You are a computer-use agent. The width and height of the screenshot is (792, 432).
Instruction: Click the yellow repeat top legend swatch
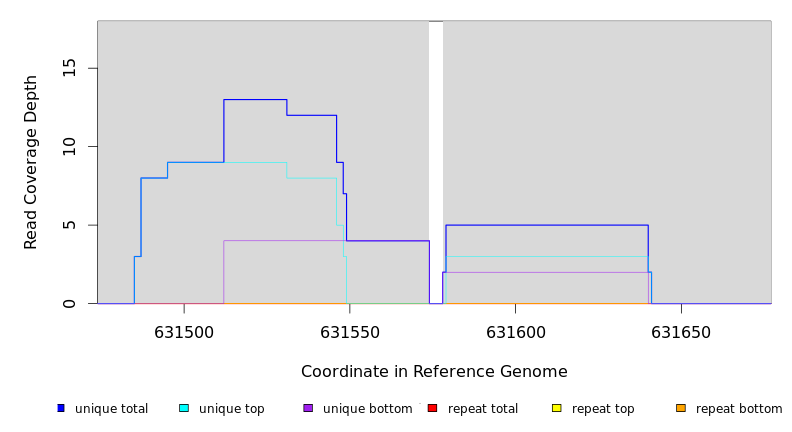(x=557, y=408)
